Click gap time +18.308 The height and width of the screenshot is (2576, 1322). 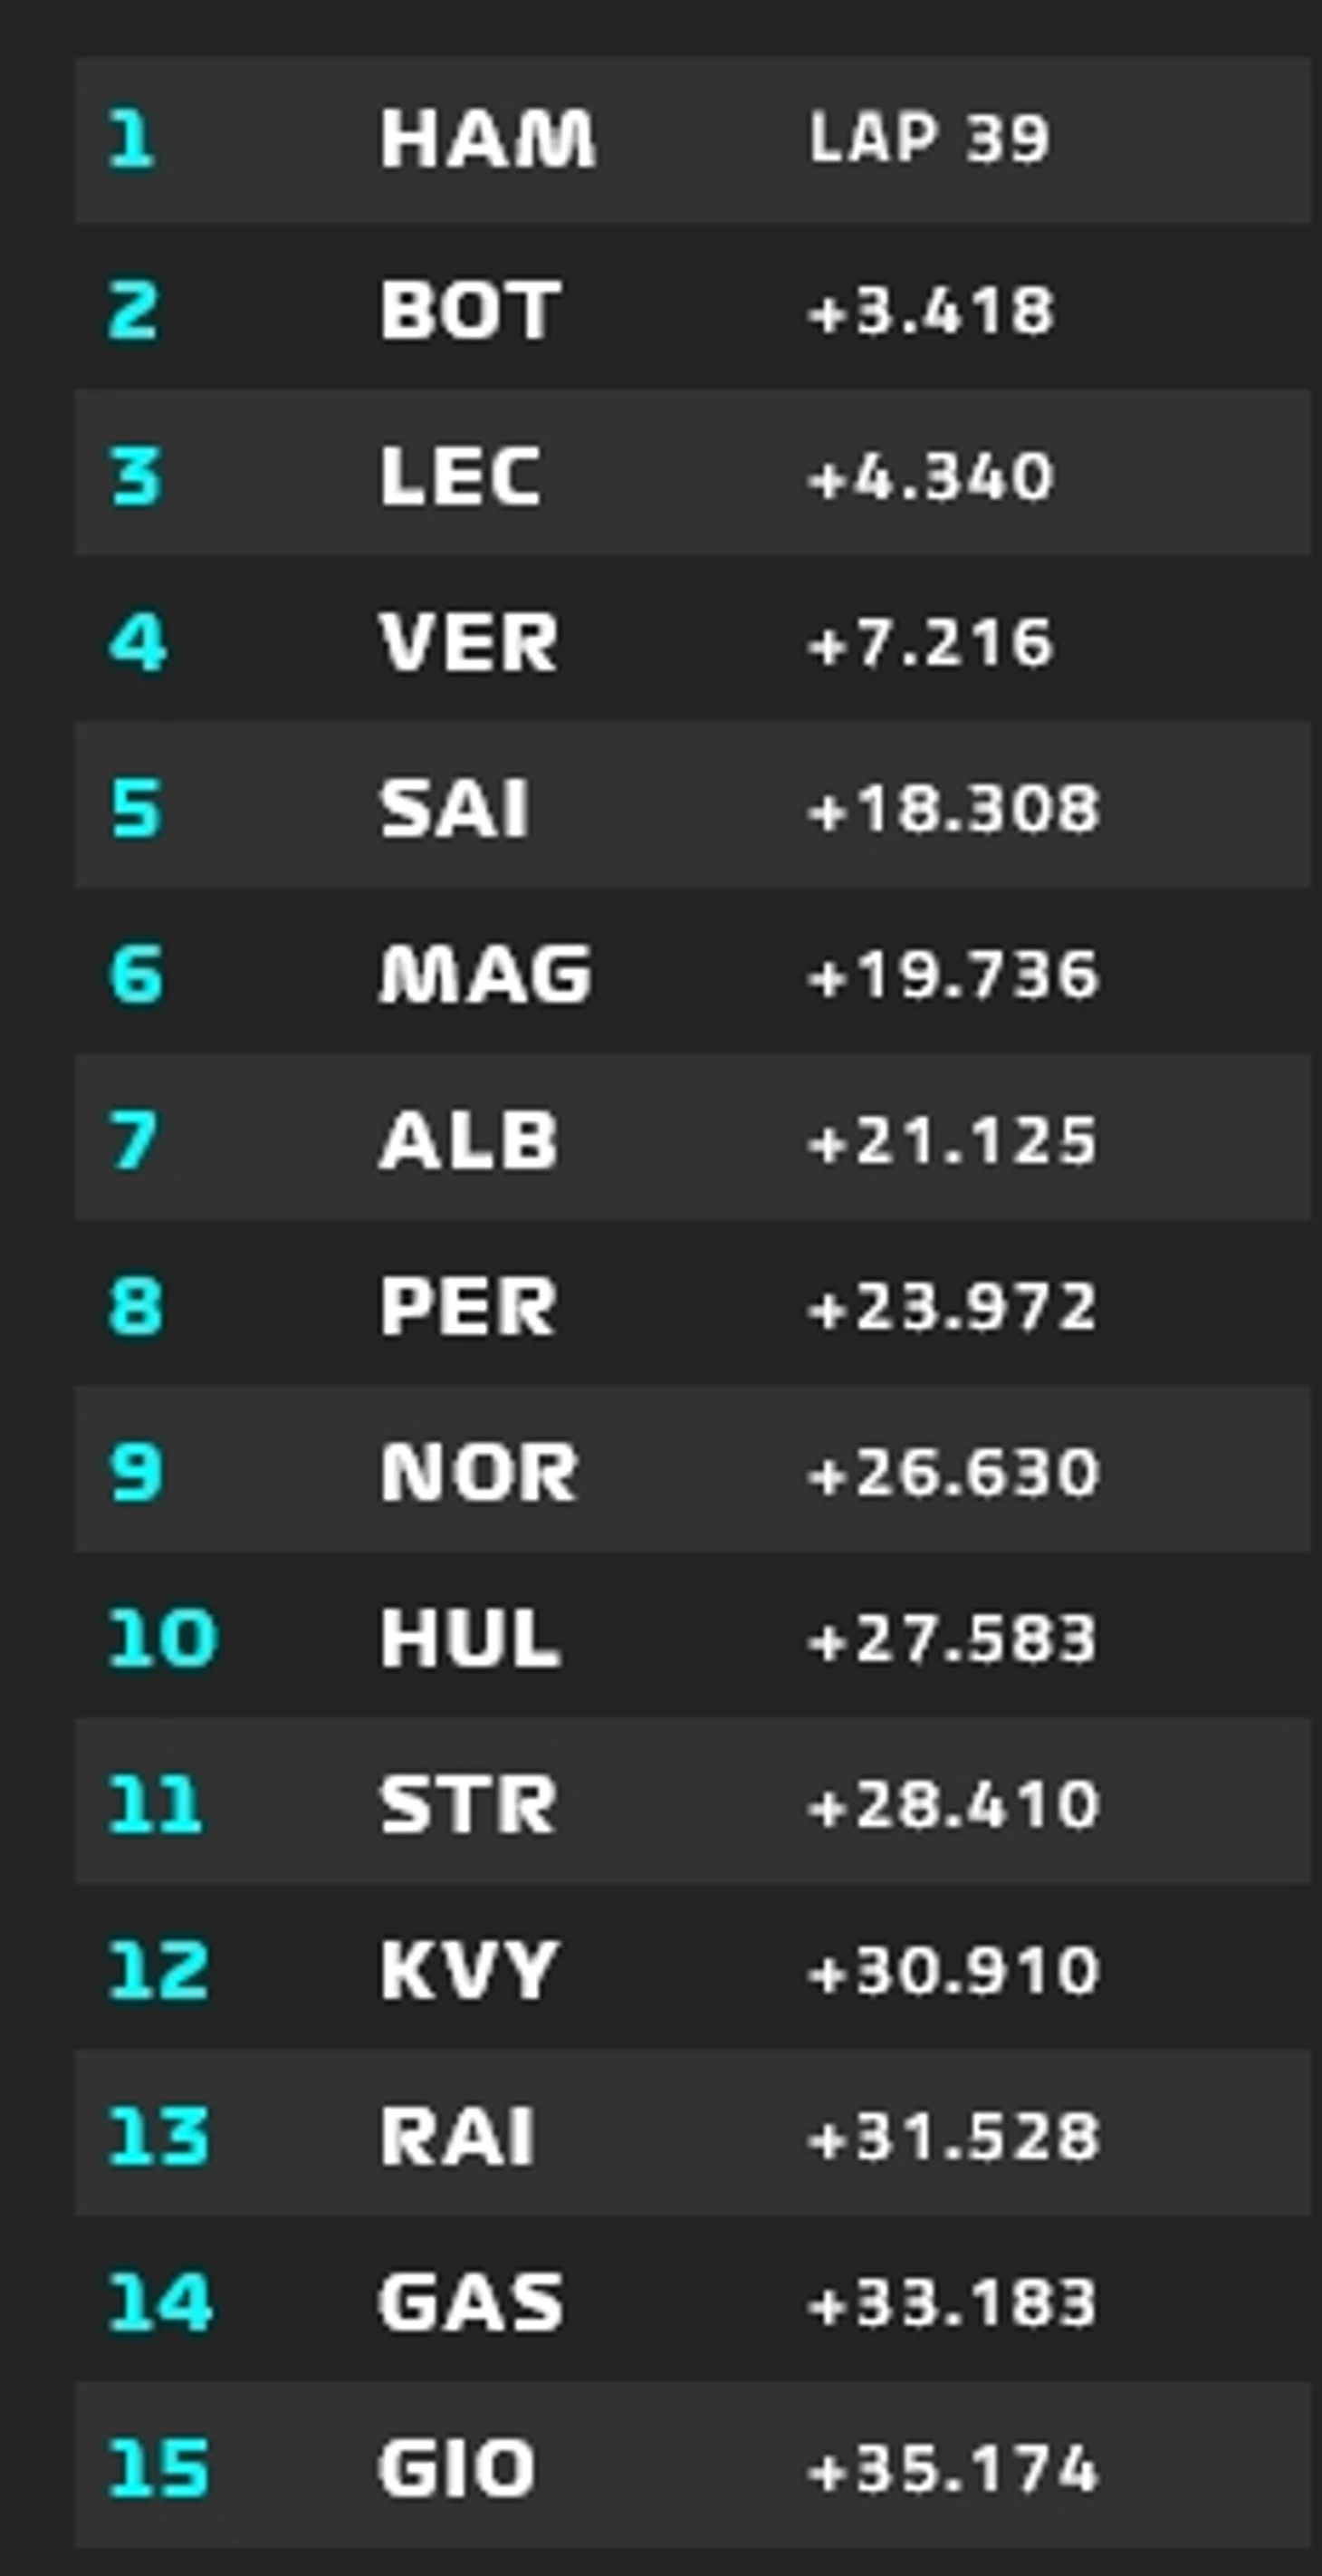click(x=953, y=808)
